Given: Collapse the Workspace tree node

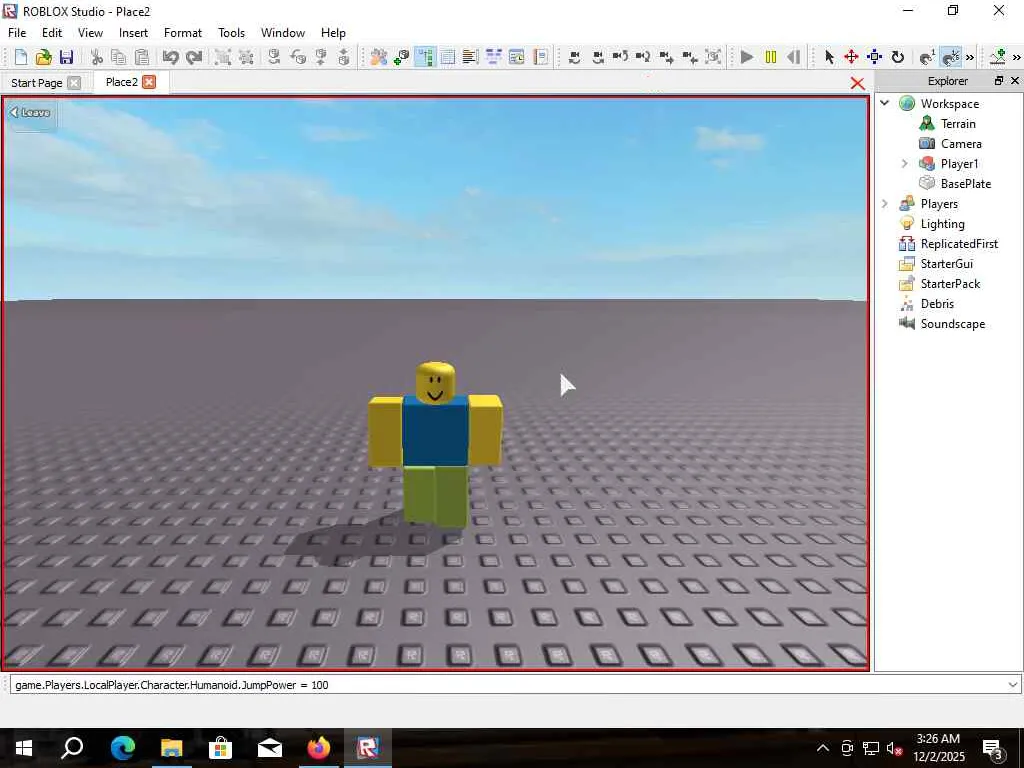Looking at the screenshot, I should tap(885, 103).
